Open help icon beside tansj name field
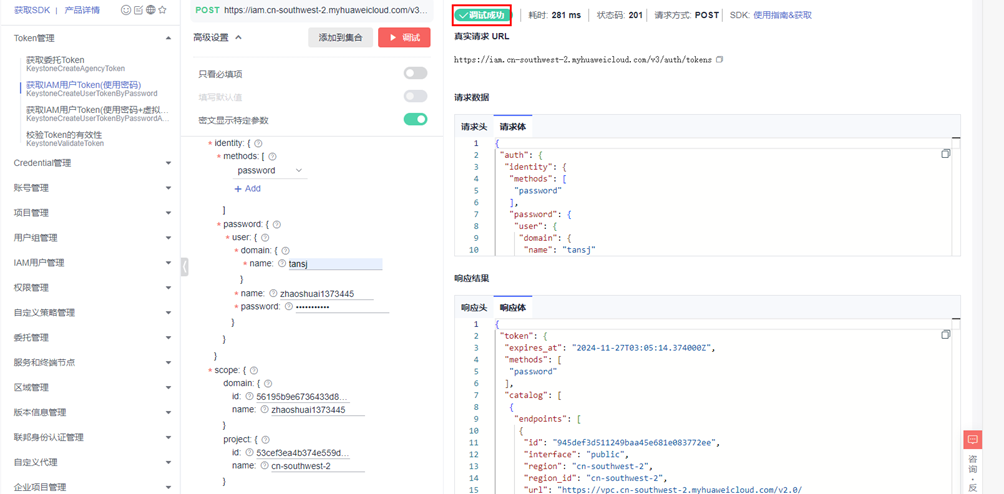Image resolution: width=1004 pixels, height=494 pixels. (282, 263)
